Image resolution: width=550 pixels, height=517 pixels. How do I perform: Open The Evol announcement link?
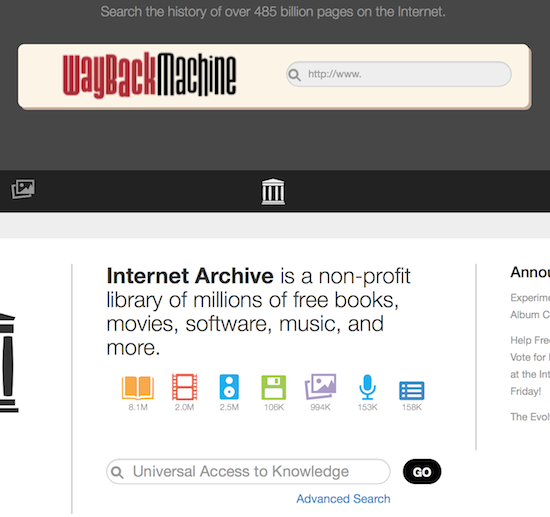point(530,417)
